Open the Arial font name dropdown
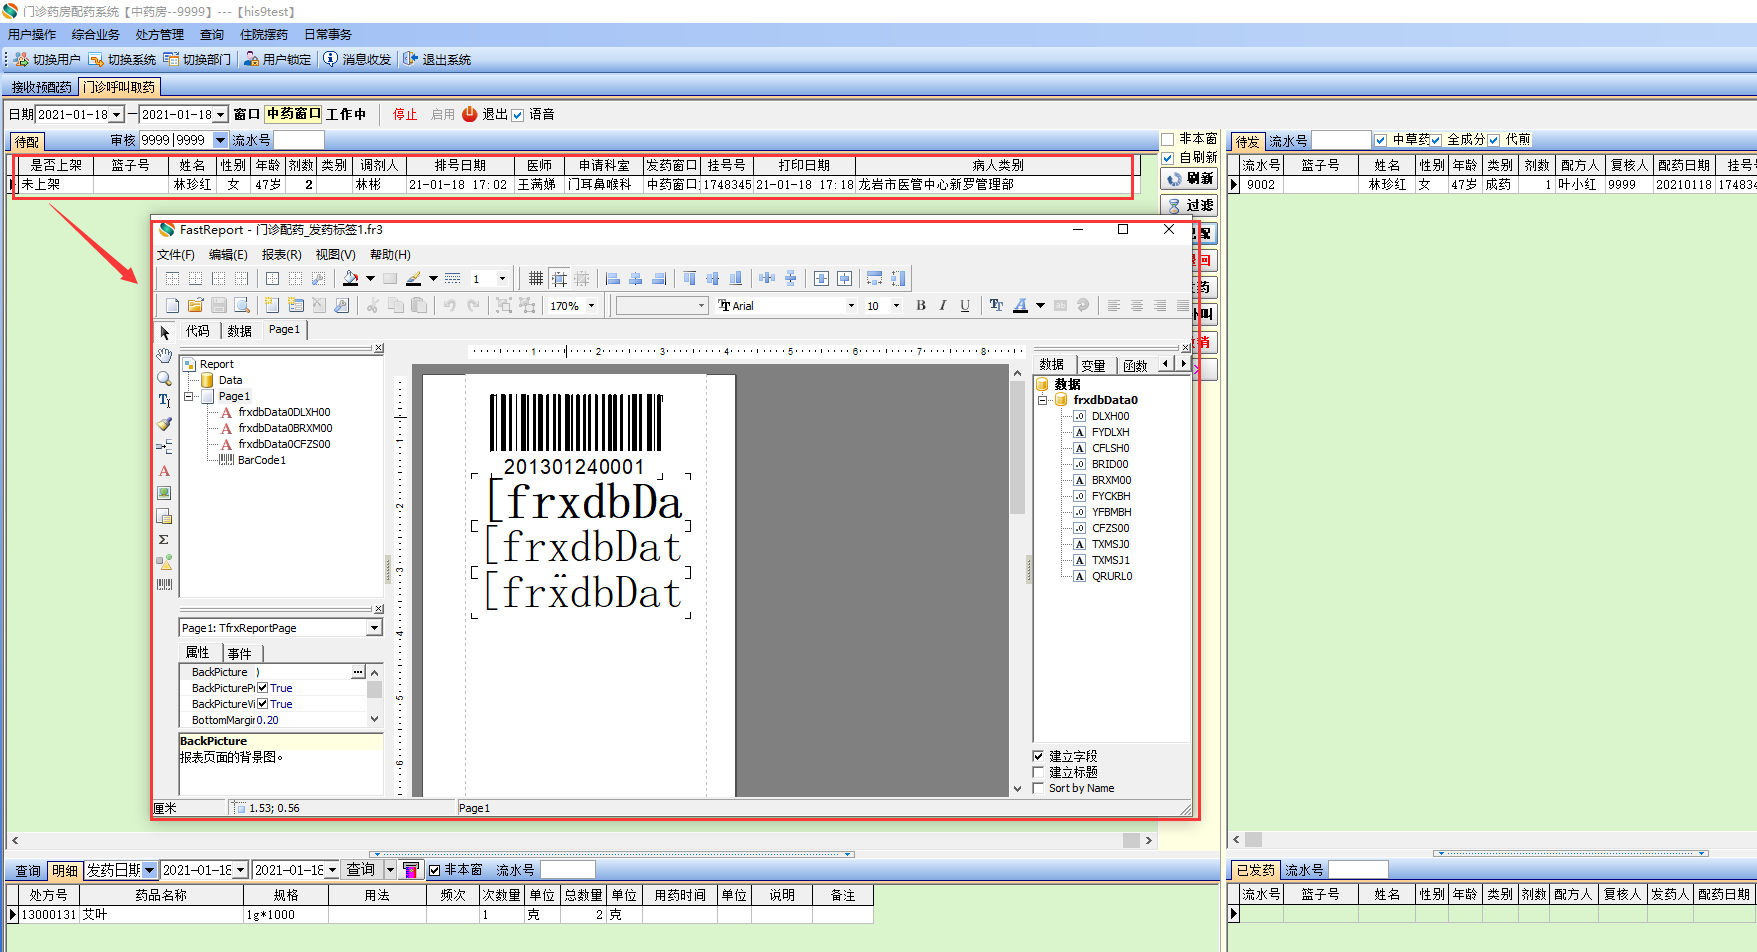The image size is (1757, 952). [x=851, y=306]
